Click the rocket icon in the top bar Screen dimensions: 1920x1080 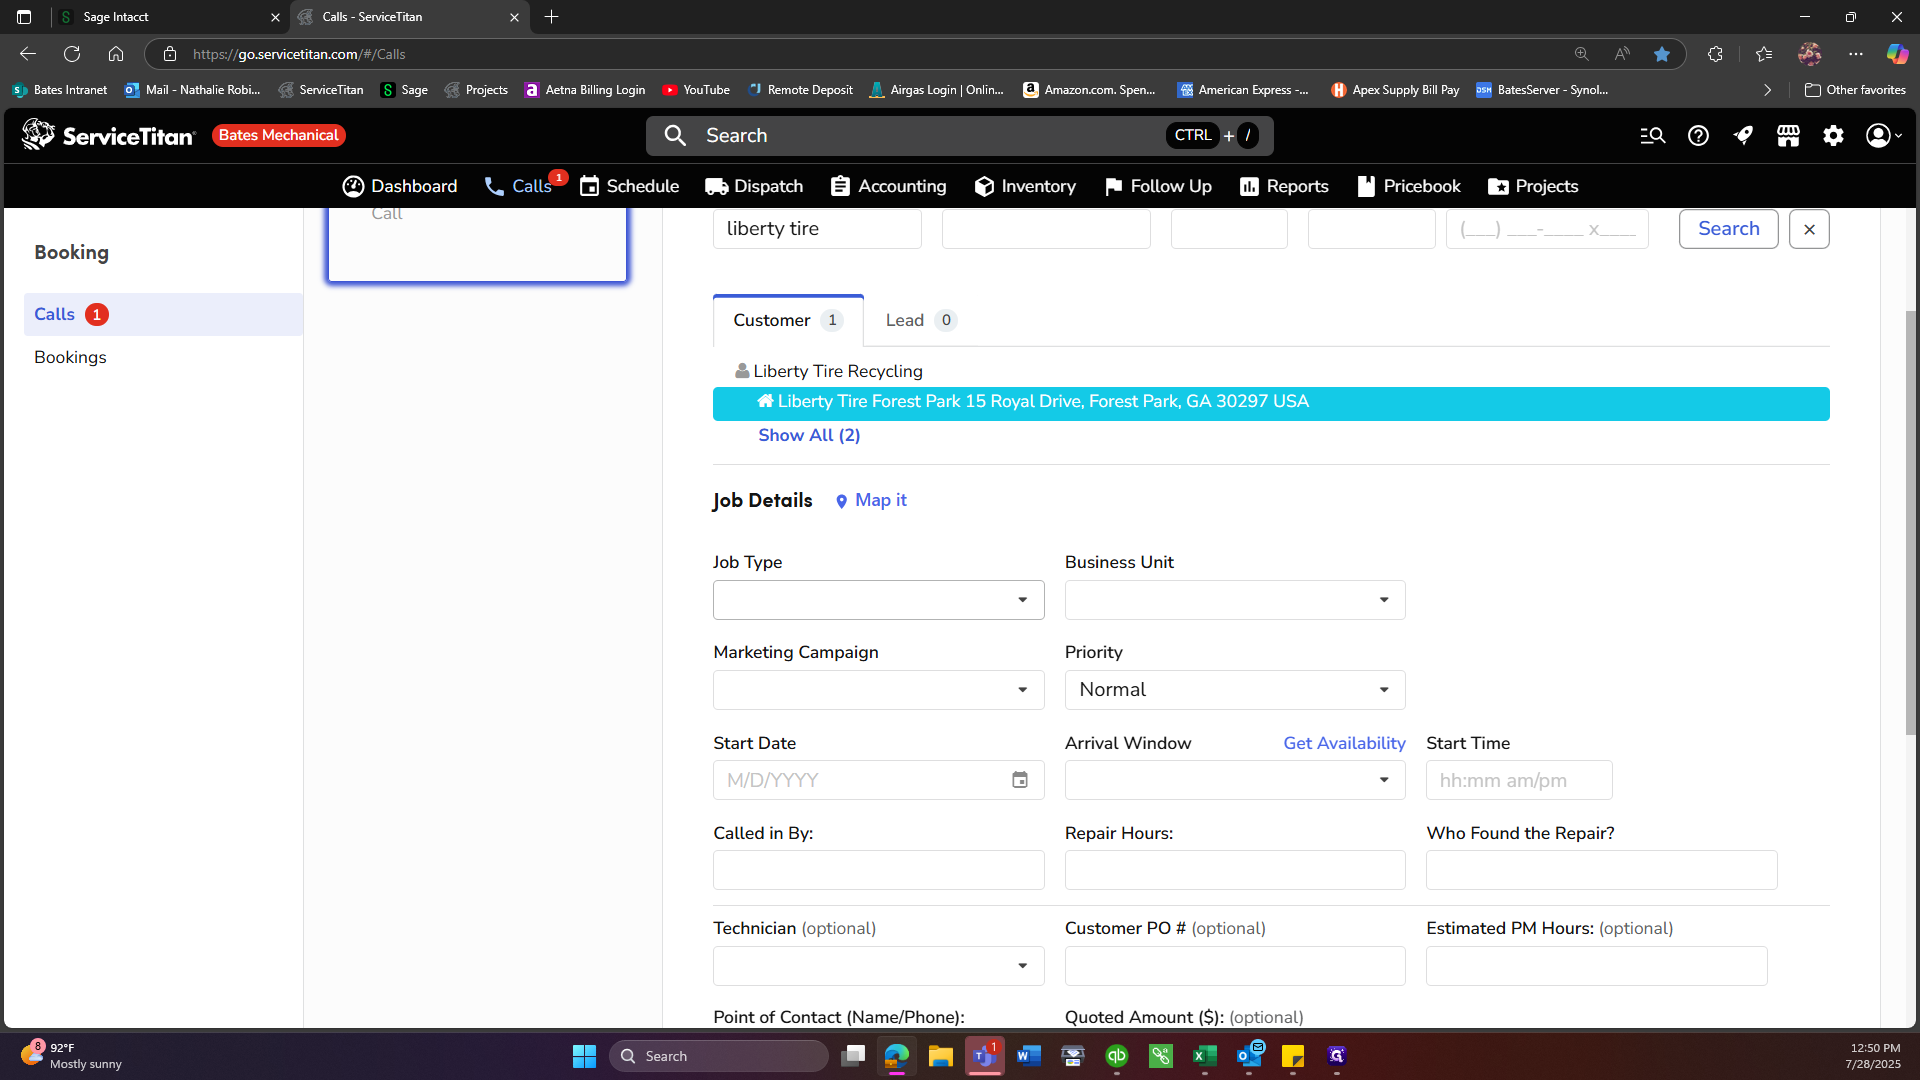[1743, 136]
